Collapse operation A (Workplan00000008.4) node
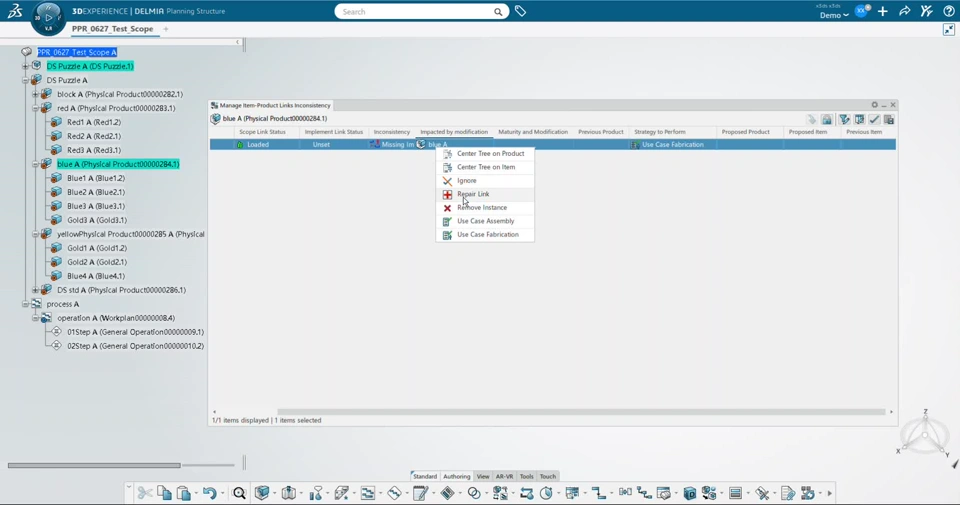Screen dimensions: 960x505 point(36,318)
